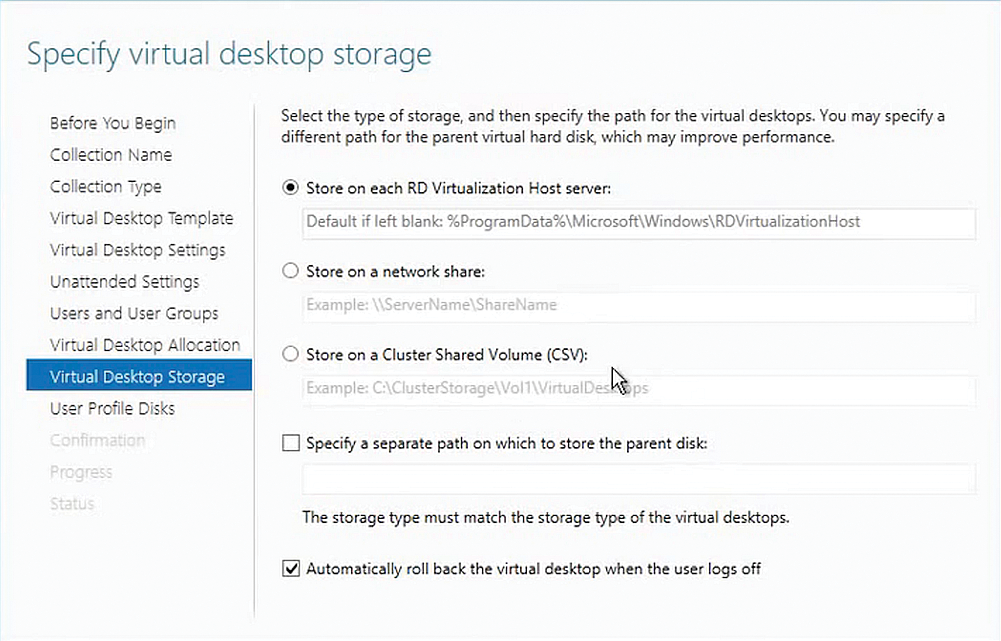Navigate to 'Collection Type' step

point(106,187)
